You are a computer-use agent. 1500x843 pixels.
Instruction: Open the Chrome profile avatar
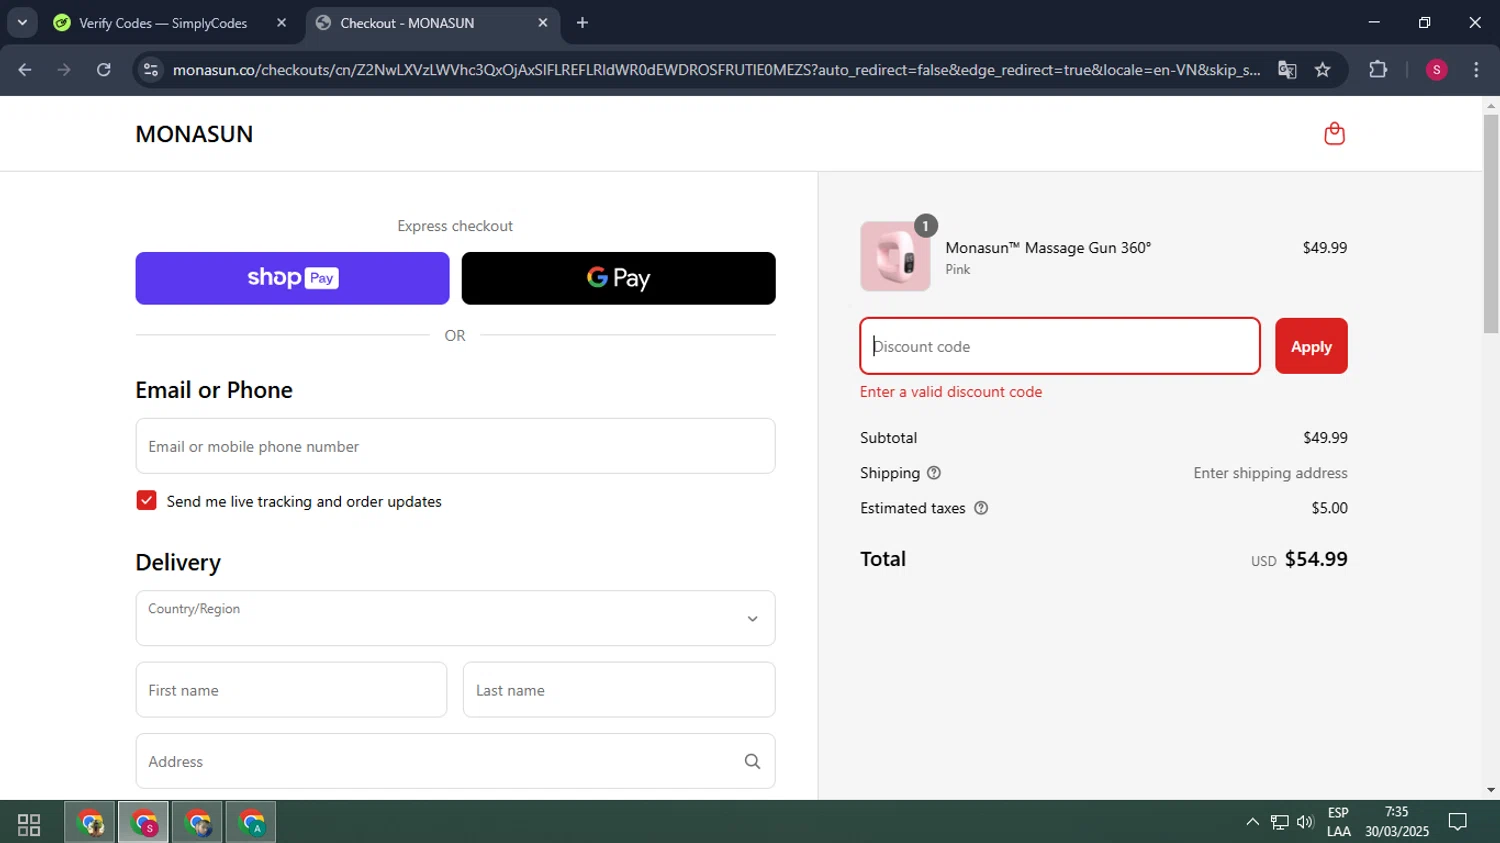tap(1436, 70)
